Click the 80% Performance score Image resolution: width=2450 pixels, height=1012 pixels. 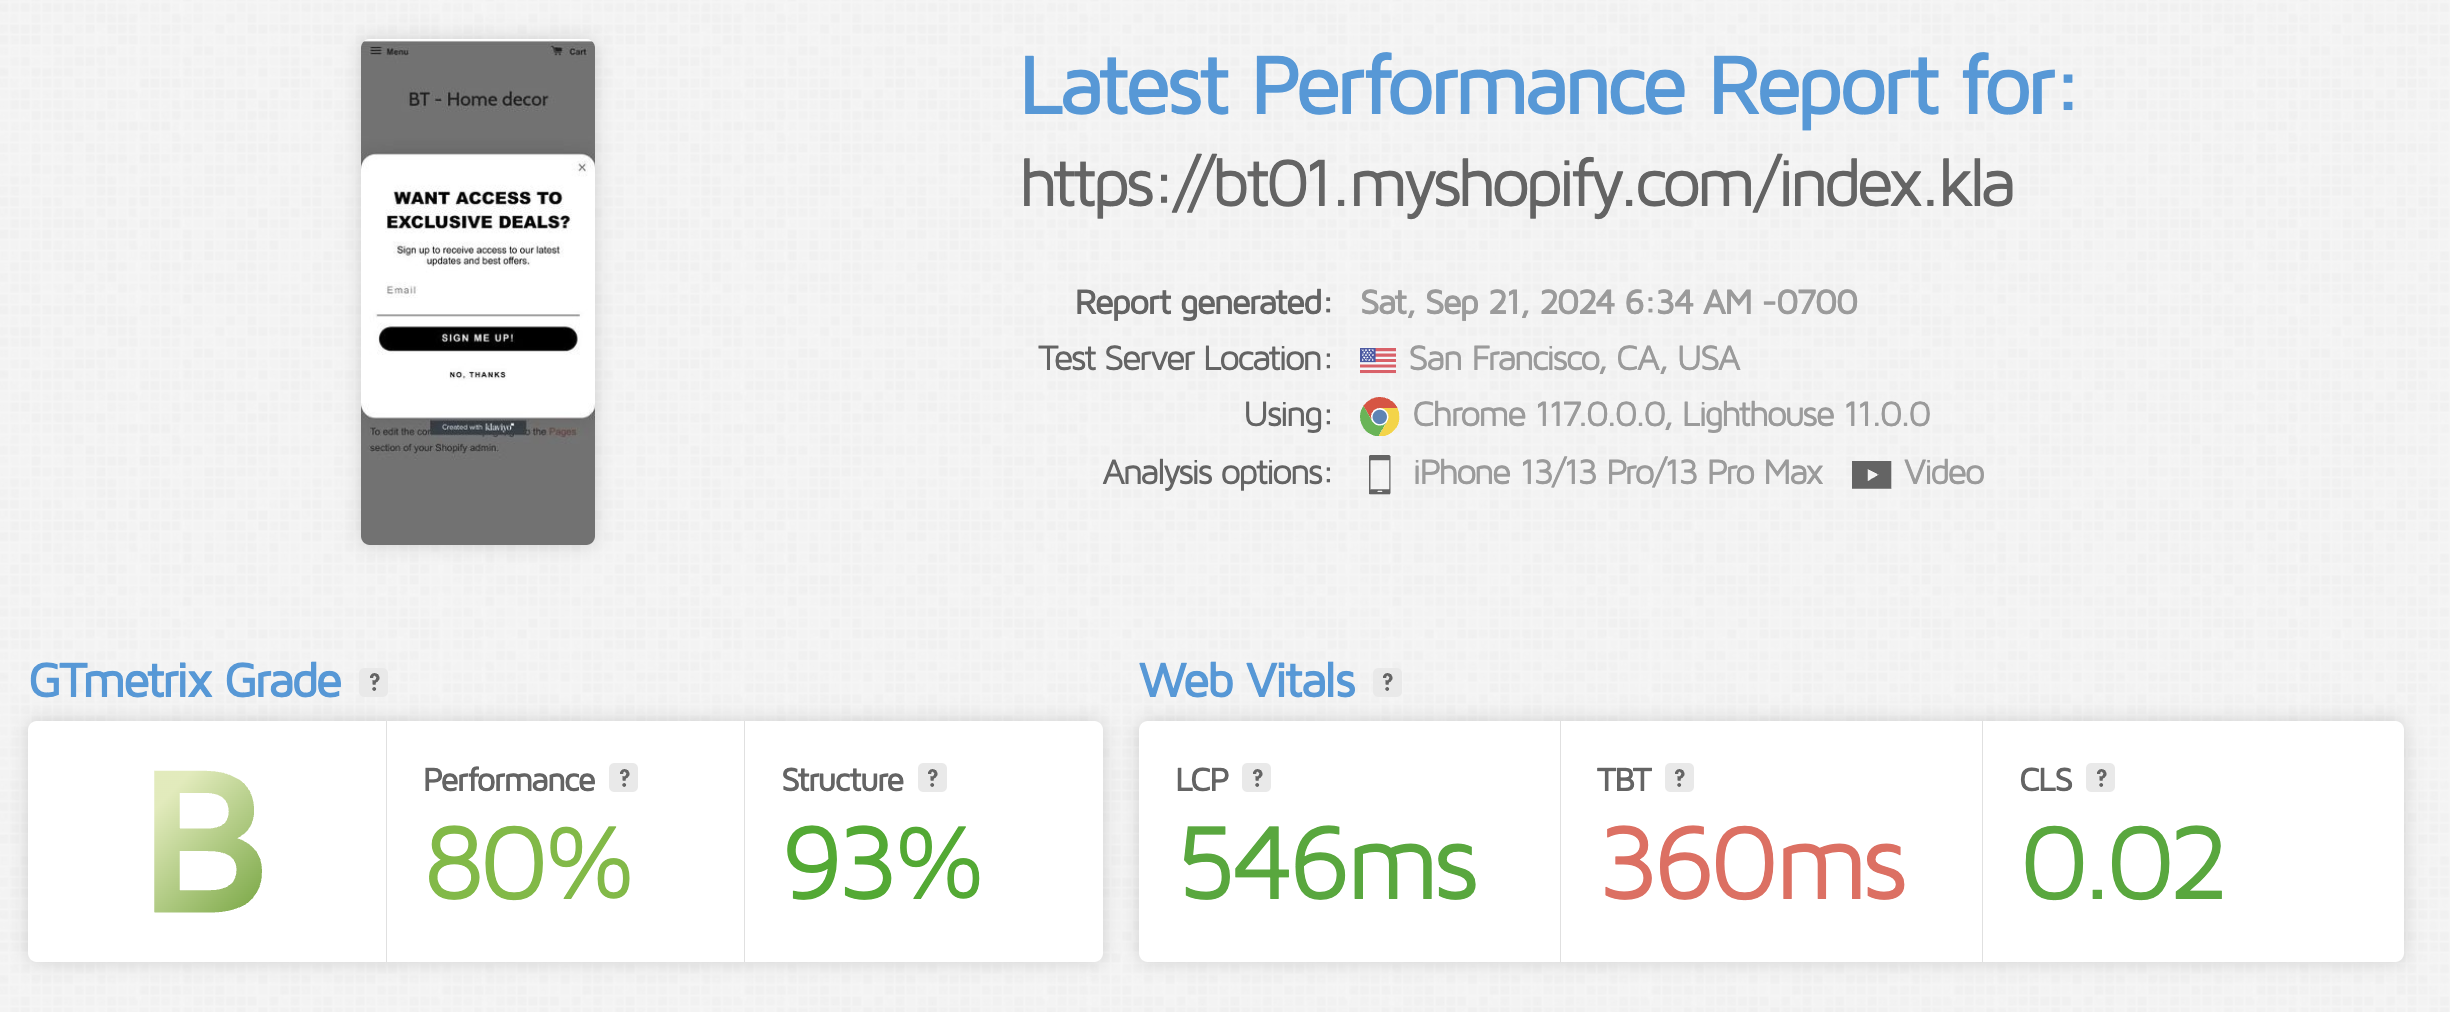point(529,863)
